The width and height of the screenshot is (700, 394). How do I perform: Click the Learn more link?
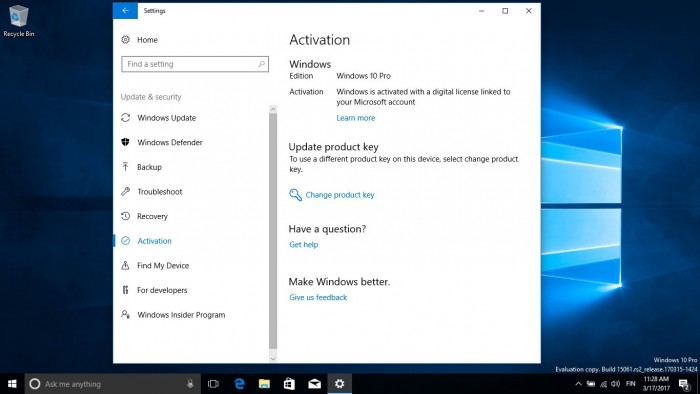pos(356,118)
